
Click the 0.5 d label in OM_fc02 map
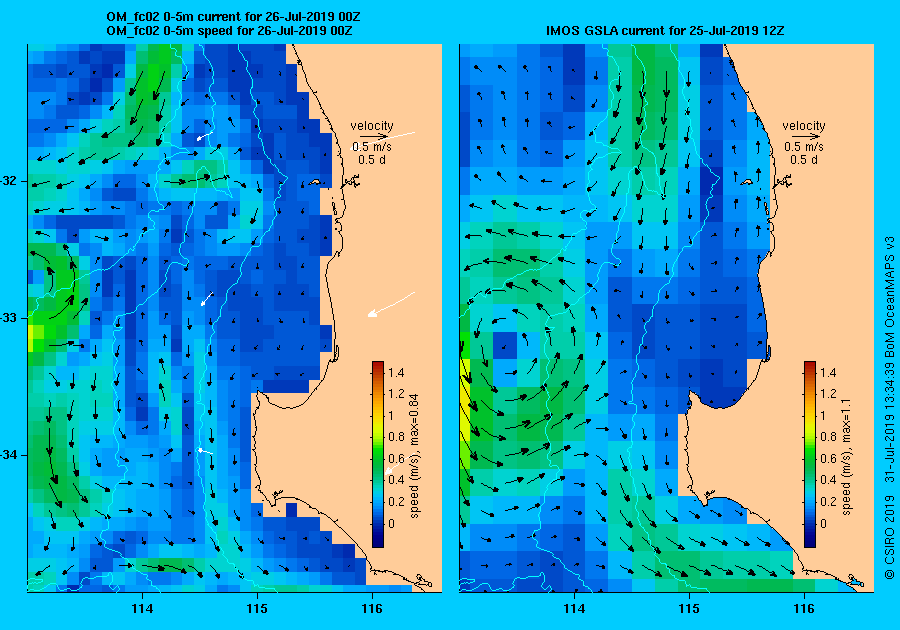click(x=372, y=160)
